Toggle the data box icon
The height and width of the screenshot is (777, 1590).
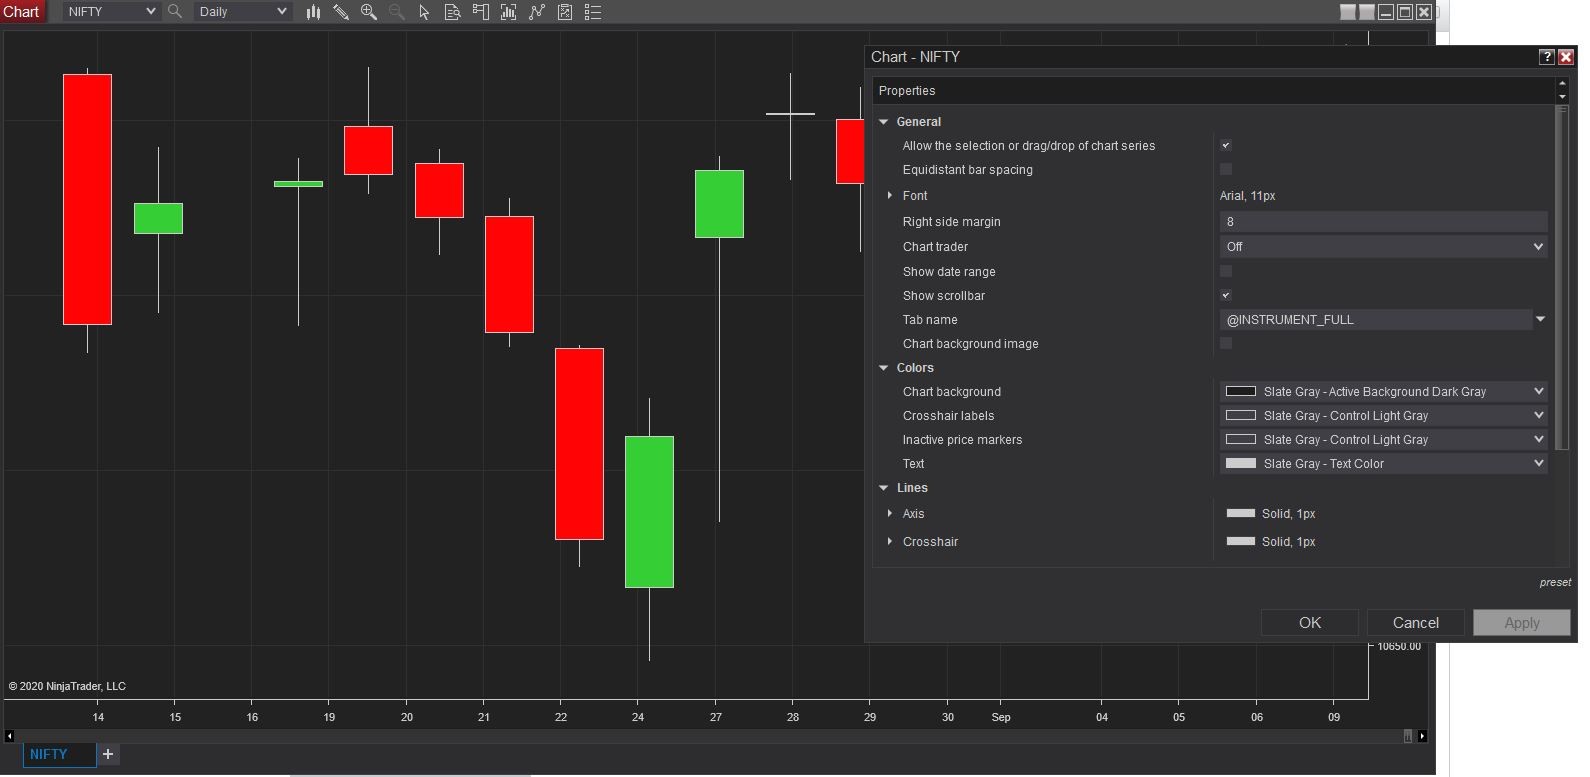click(x=453, y=12)
